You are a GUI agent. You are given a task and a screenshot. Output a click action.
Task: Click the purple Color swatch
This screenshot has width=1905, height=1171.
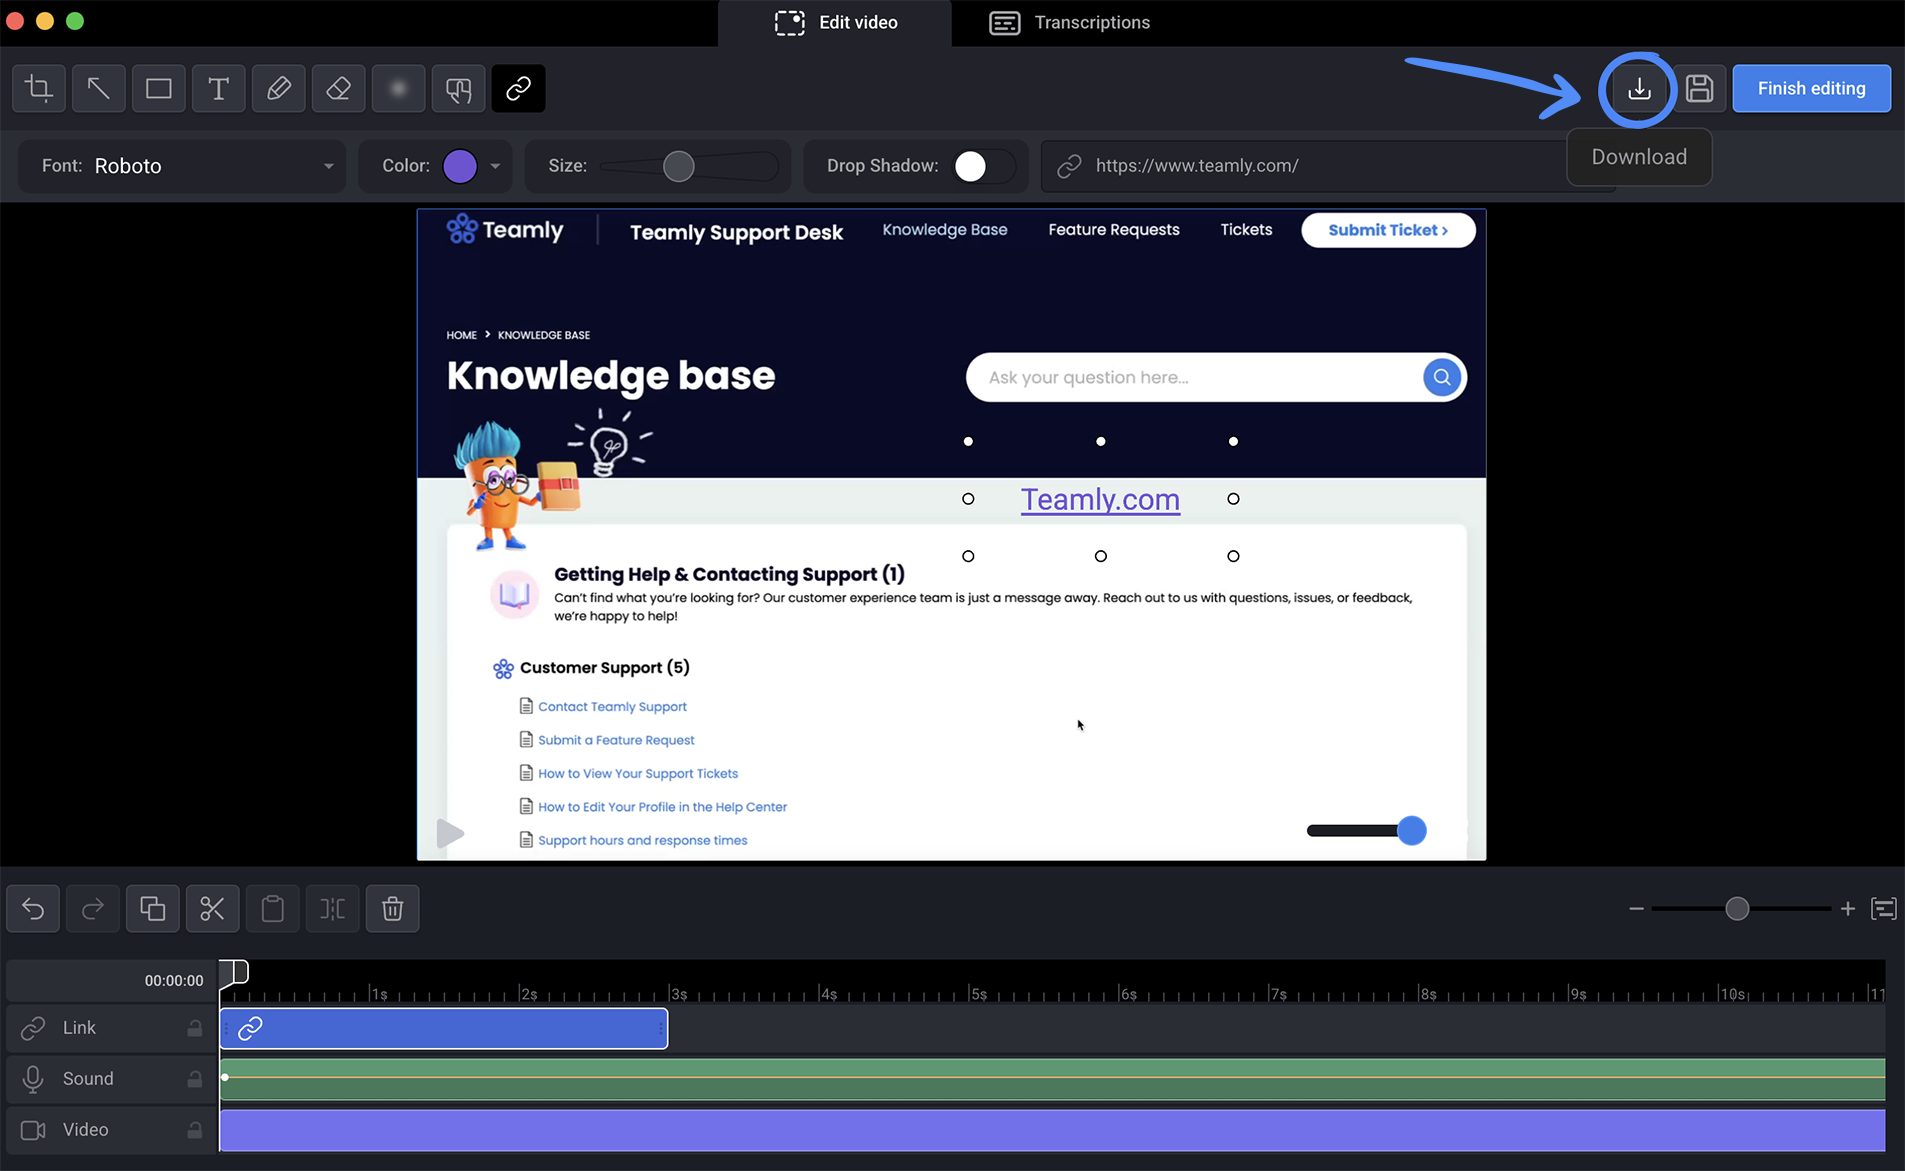[x=460, y=166]
